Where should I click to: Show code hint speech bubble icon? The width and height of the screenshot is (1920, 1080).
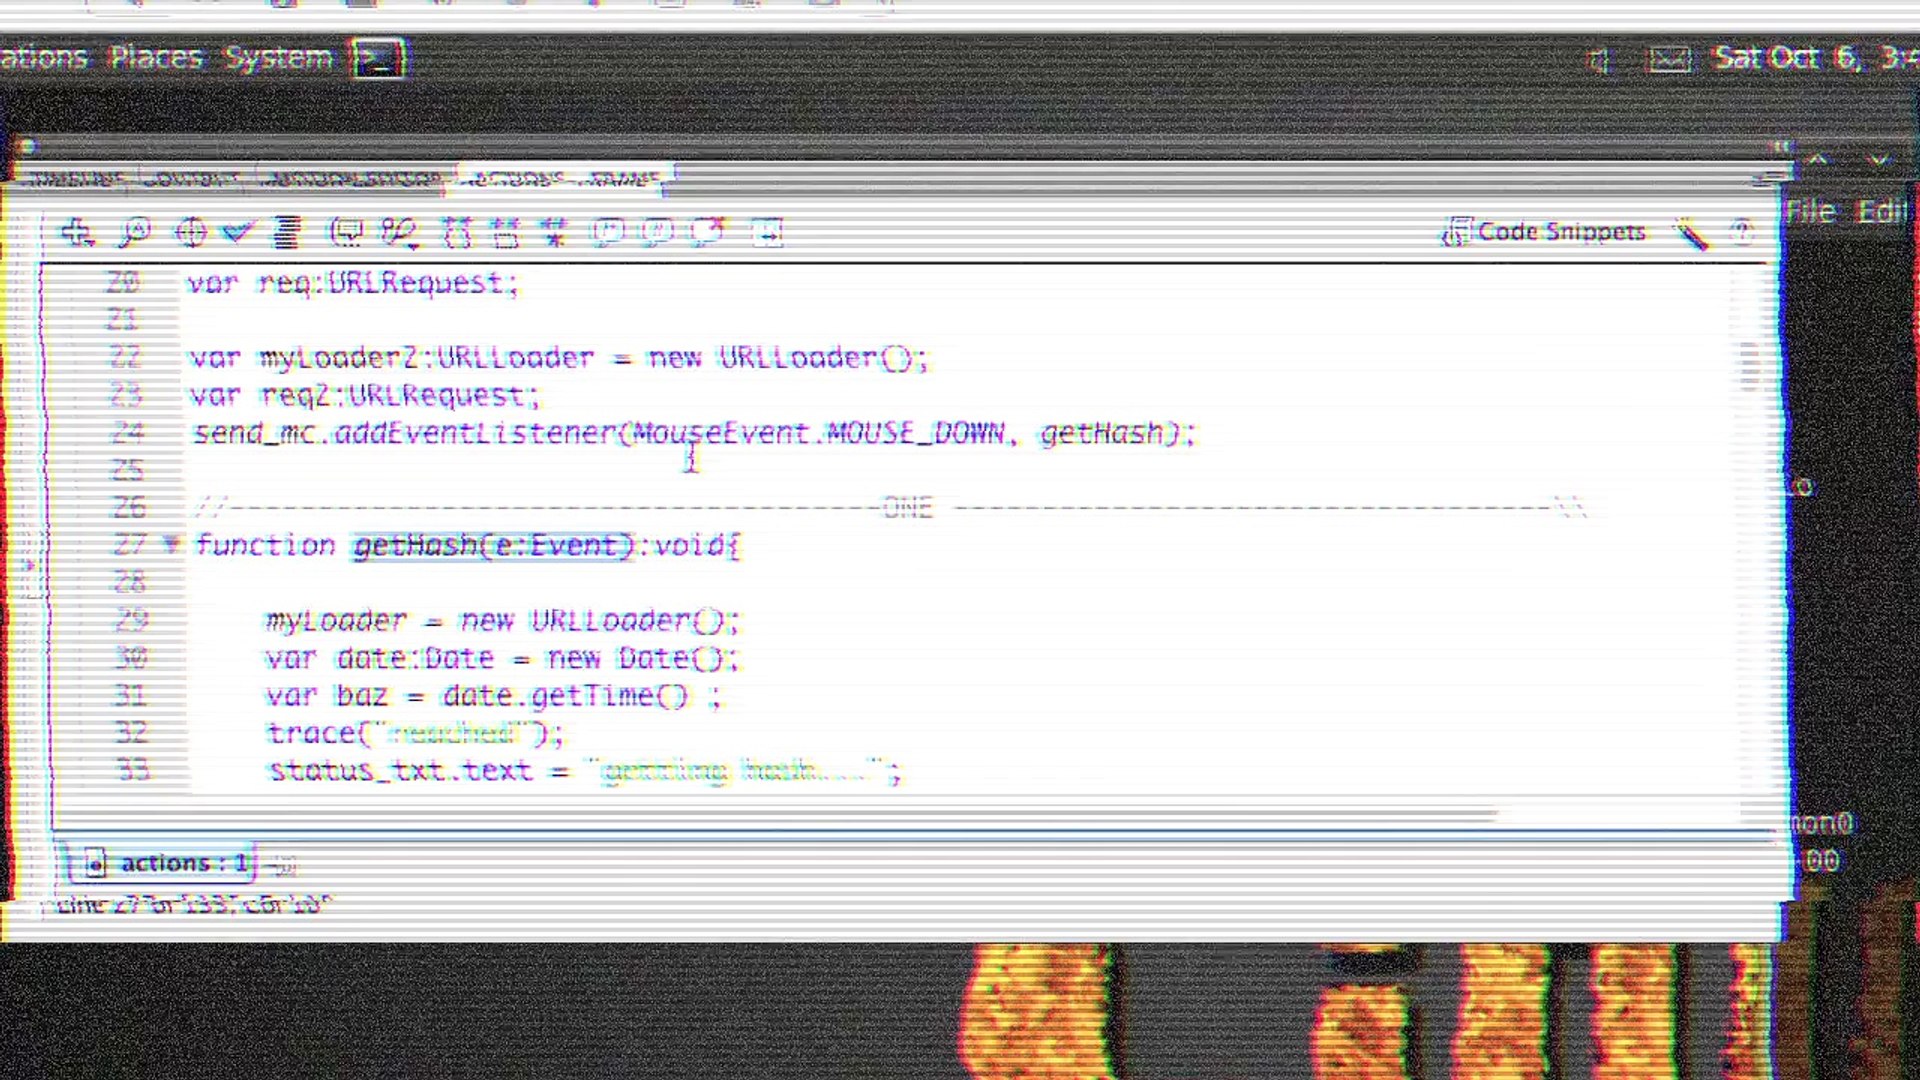pos(346,232)
